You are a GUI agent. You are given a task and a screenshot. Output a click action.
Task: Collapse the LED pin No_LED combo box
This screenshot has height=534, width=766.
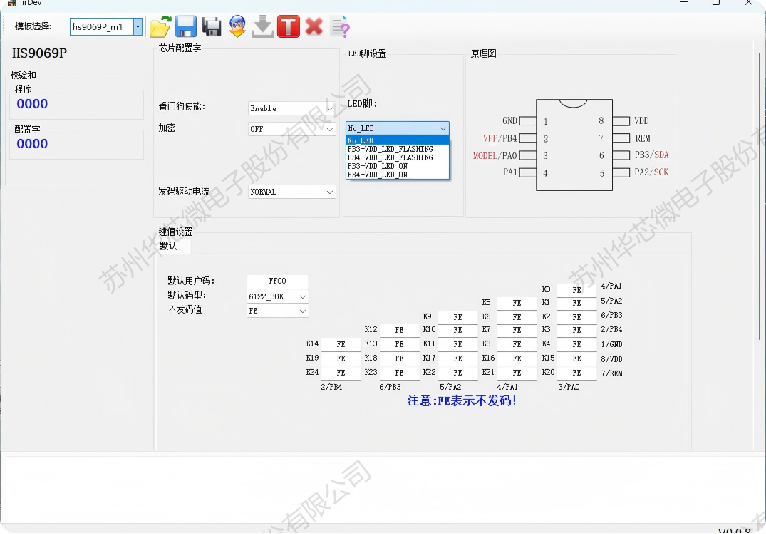click(x=397, y=128)
